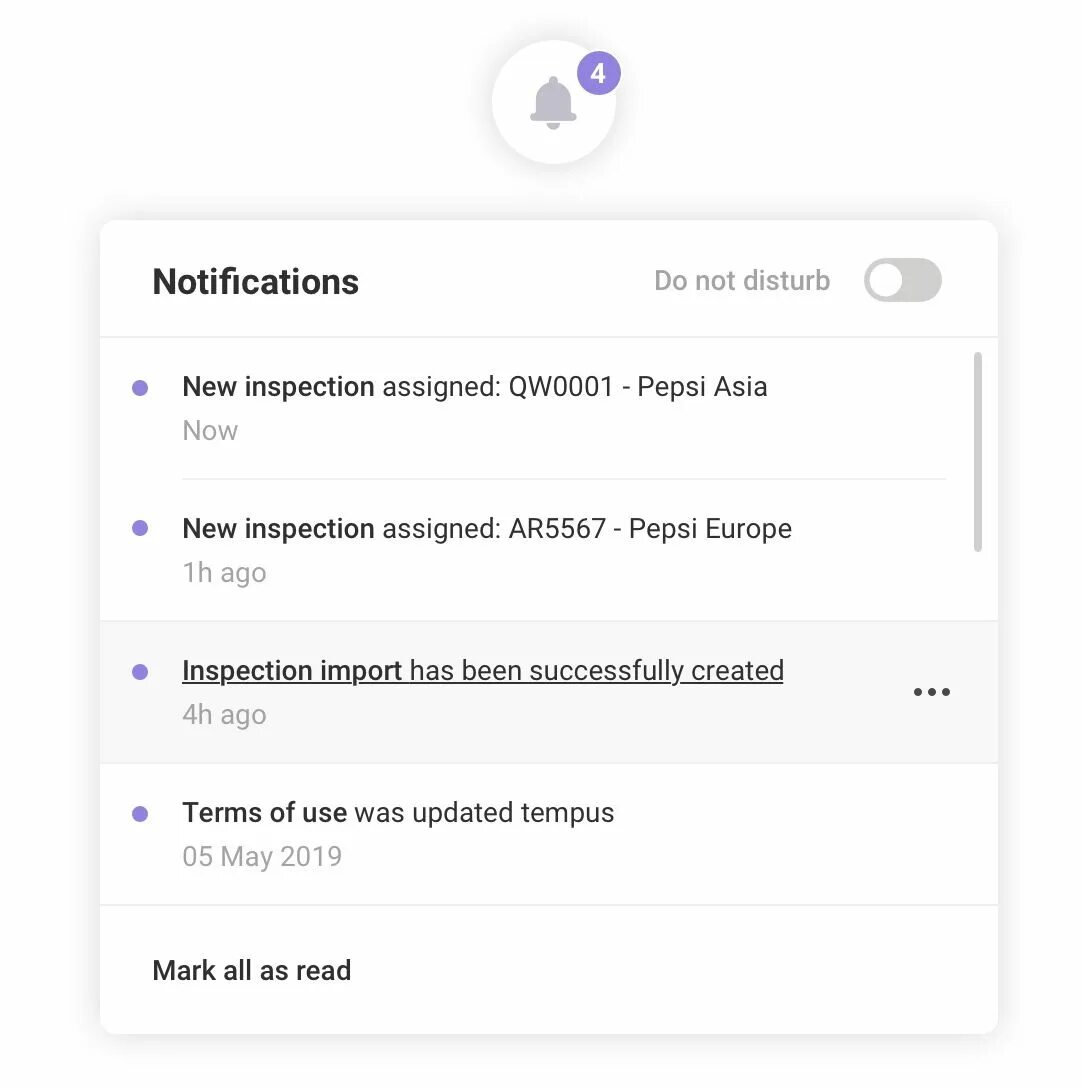Click unread dot next to Pepsi Europe notification
Screen dimensions: 1082x1088
click(140, 528)
